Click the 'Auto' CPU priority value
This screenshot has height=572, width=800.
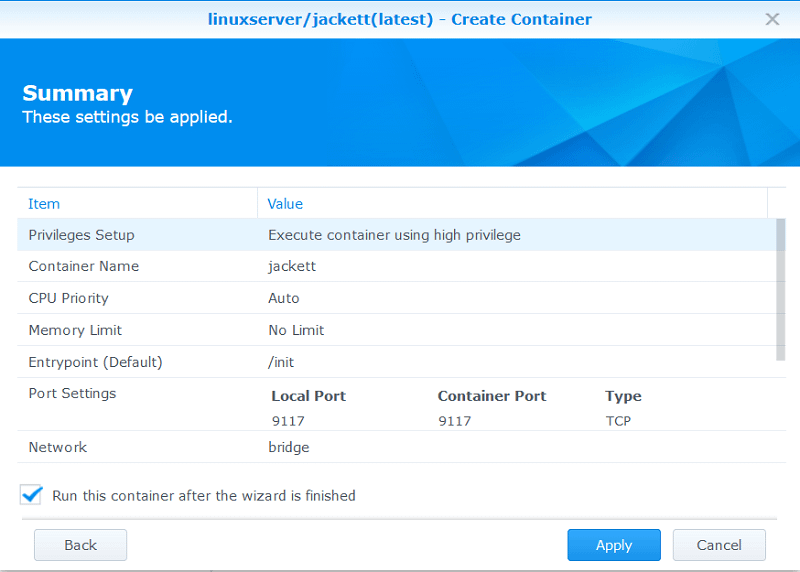pyautogui.click(x=284, y=298)
